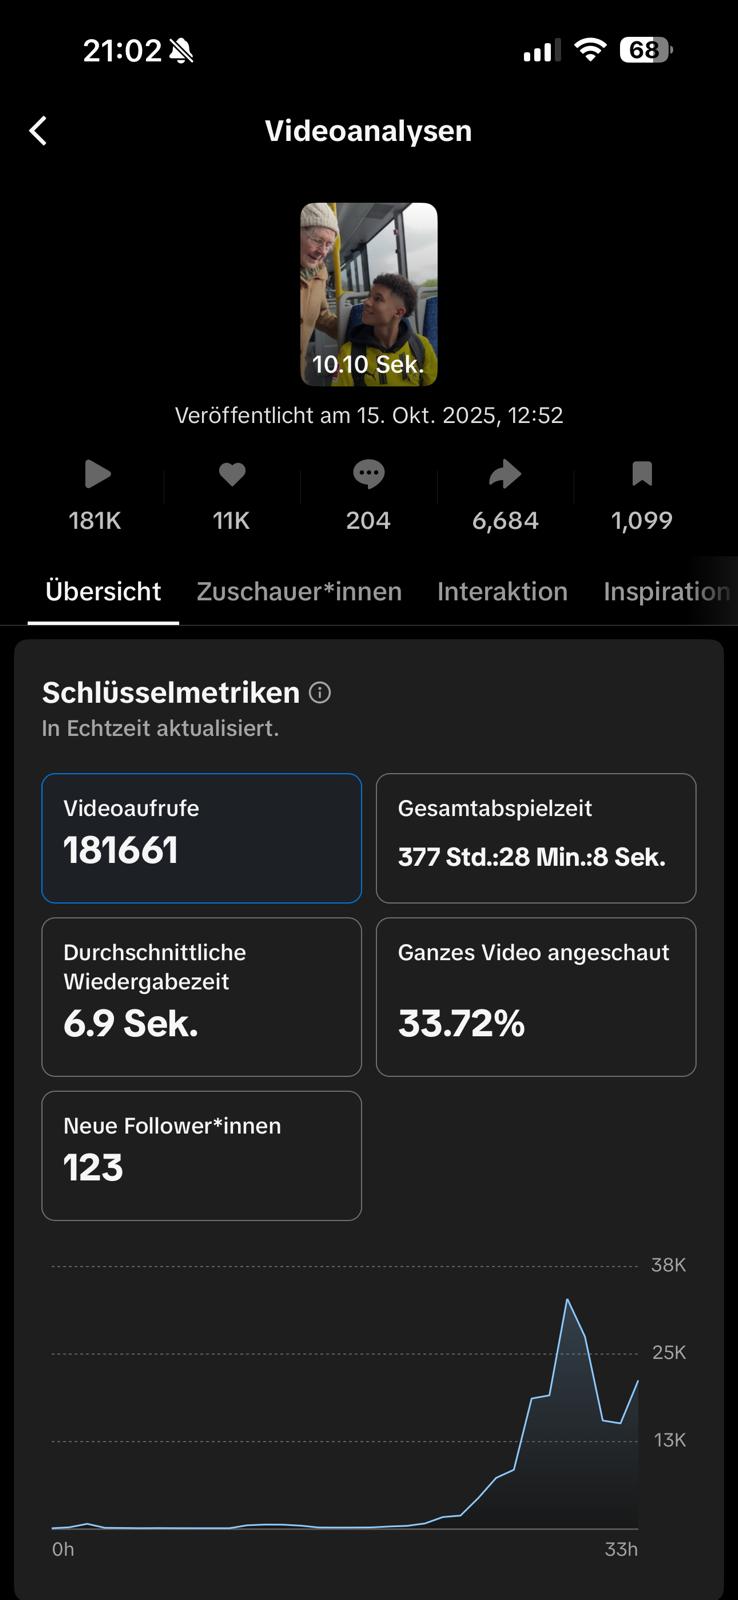Tap the peak of the views chart

[567, 1300]
